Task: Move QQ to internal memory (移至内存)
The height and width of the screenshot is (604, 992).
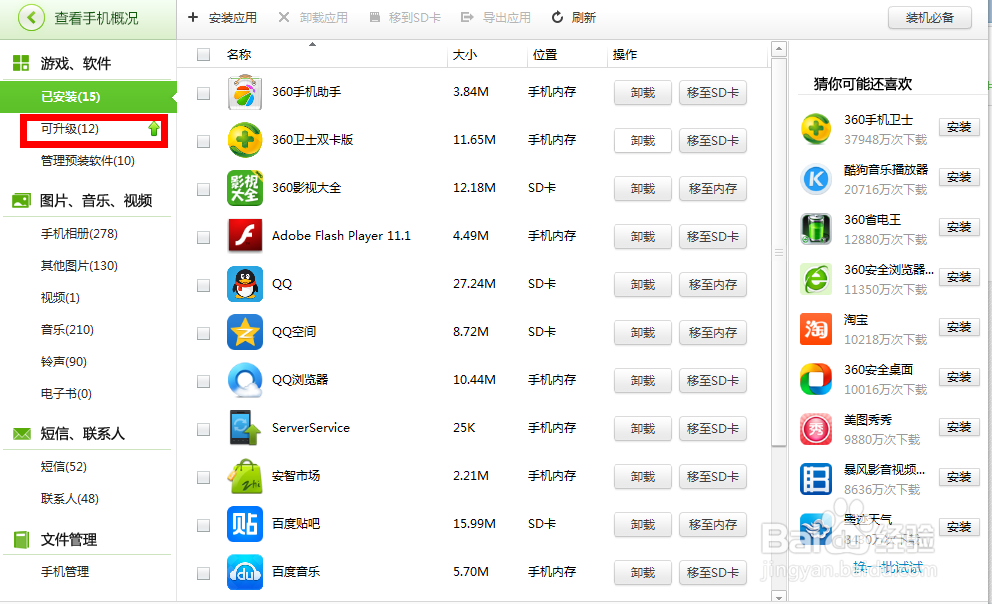Action: coord(713,285)
